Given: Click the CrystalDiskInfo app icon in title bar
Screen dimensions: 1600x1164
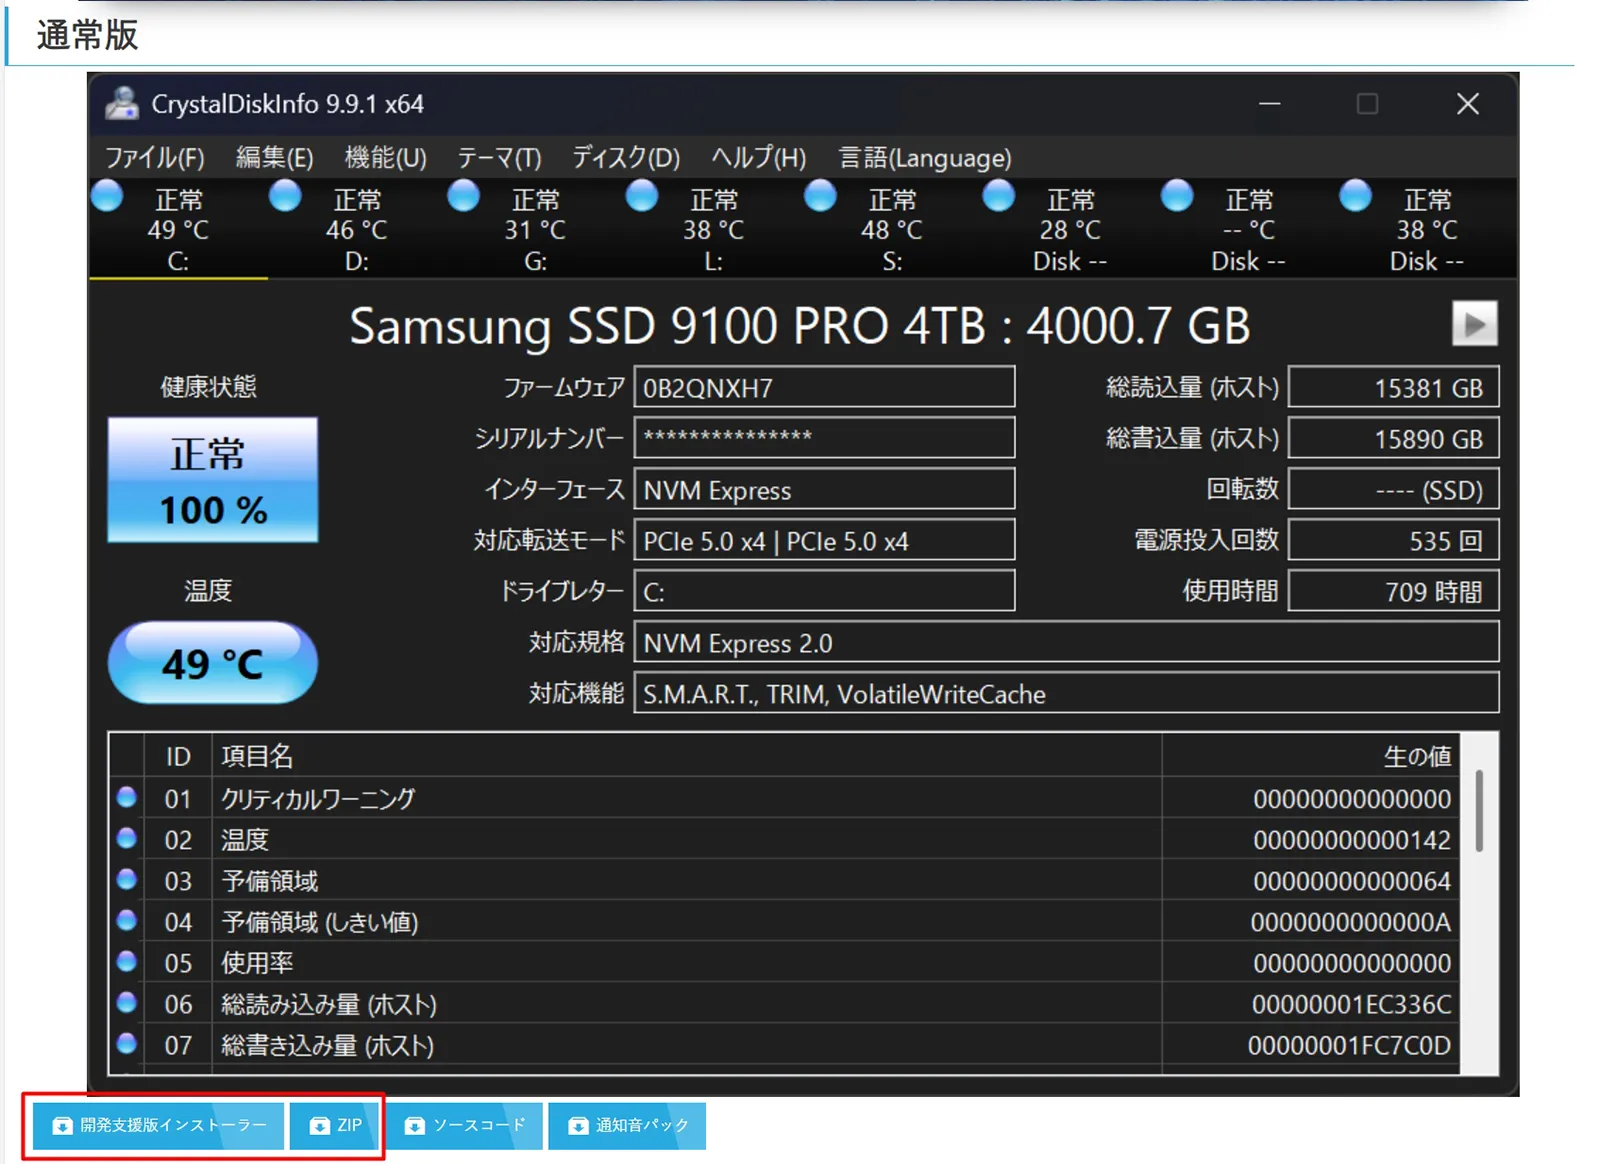Looking at the screenshot, I should pyautogui.click(x=122, y=103).
